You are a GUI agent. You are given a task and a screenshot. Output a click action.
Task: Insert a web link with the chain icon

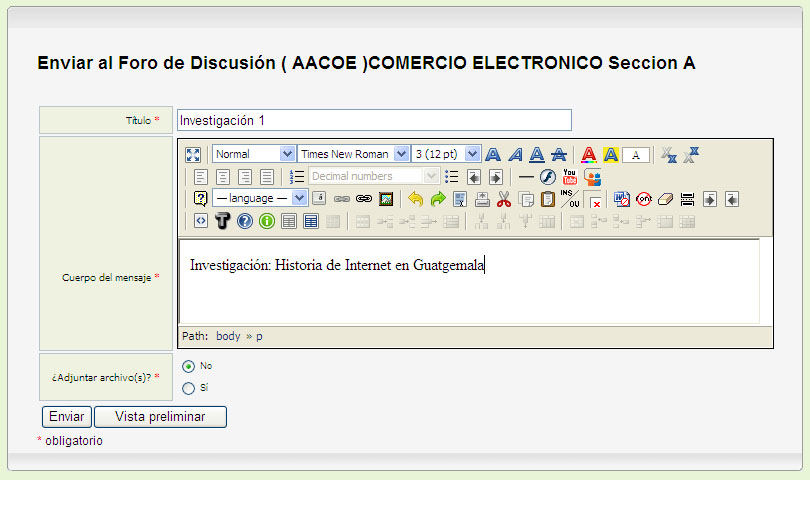pyautogui.click(x=364, y=199)
